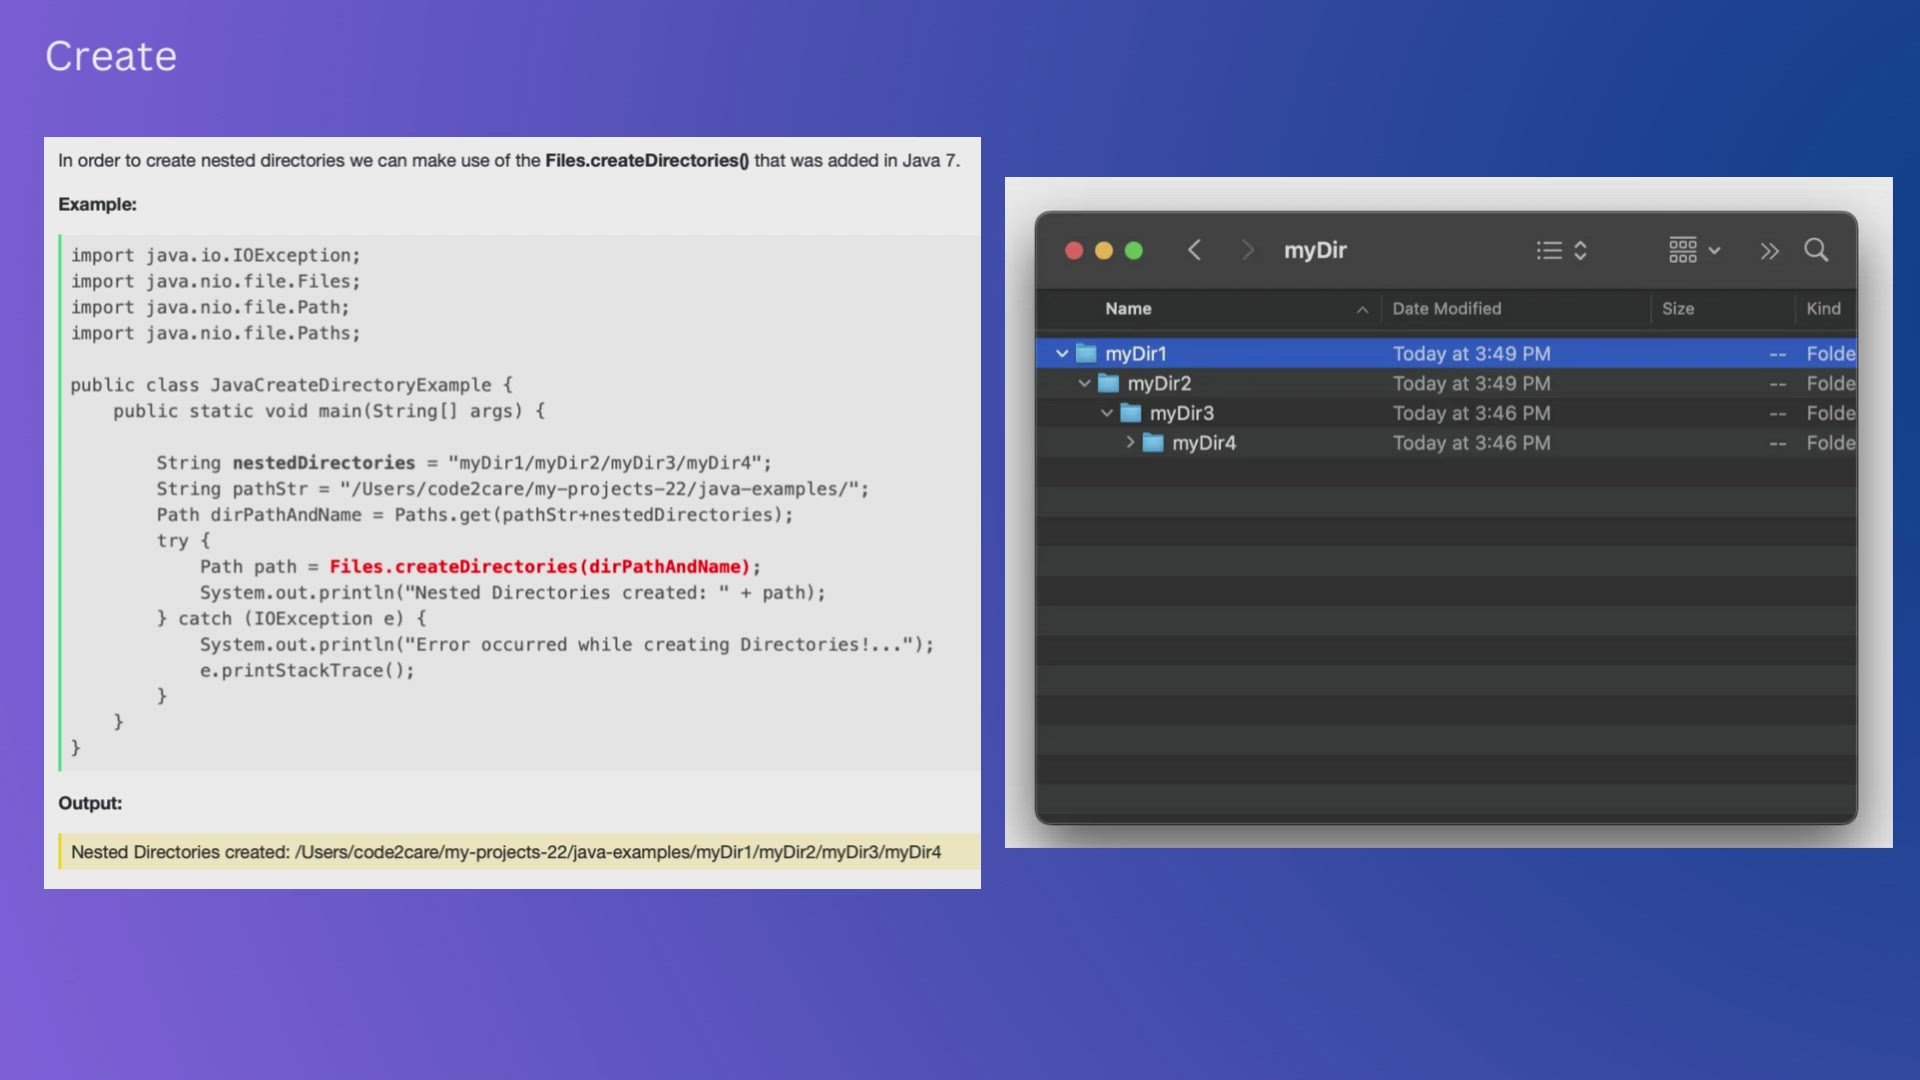
Task: Select the myDir1 row name text
Action: click(x=1135, y=353)
